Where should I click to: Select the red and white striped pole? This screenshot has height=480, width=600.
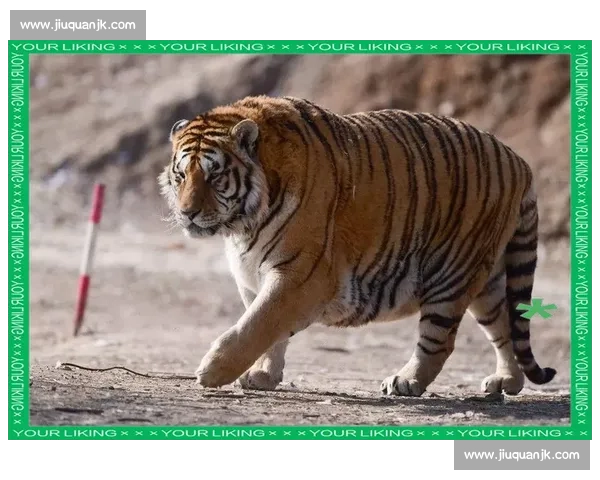(x=89, y=257)
